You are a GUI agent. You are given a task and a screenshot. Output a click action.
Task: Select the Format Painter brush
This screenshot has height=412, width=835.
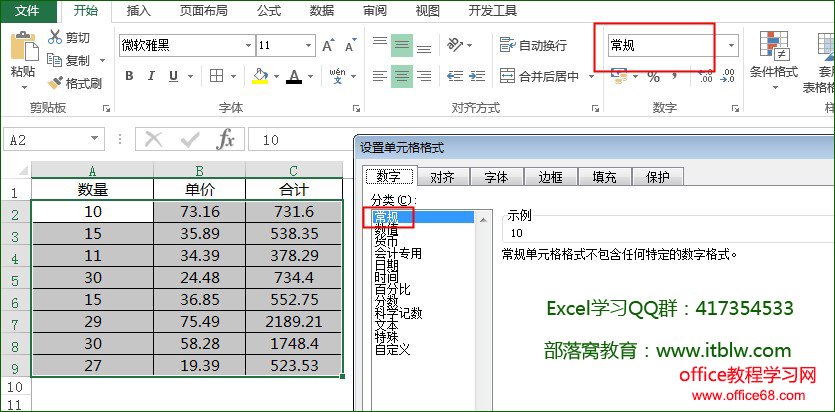(55, 83)
